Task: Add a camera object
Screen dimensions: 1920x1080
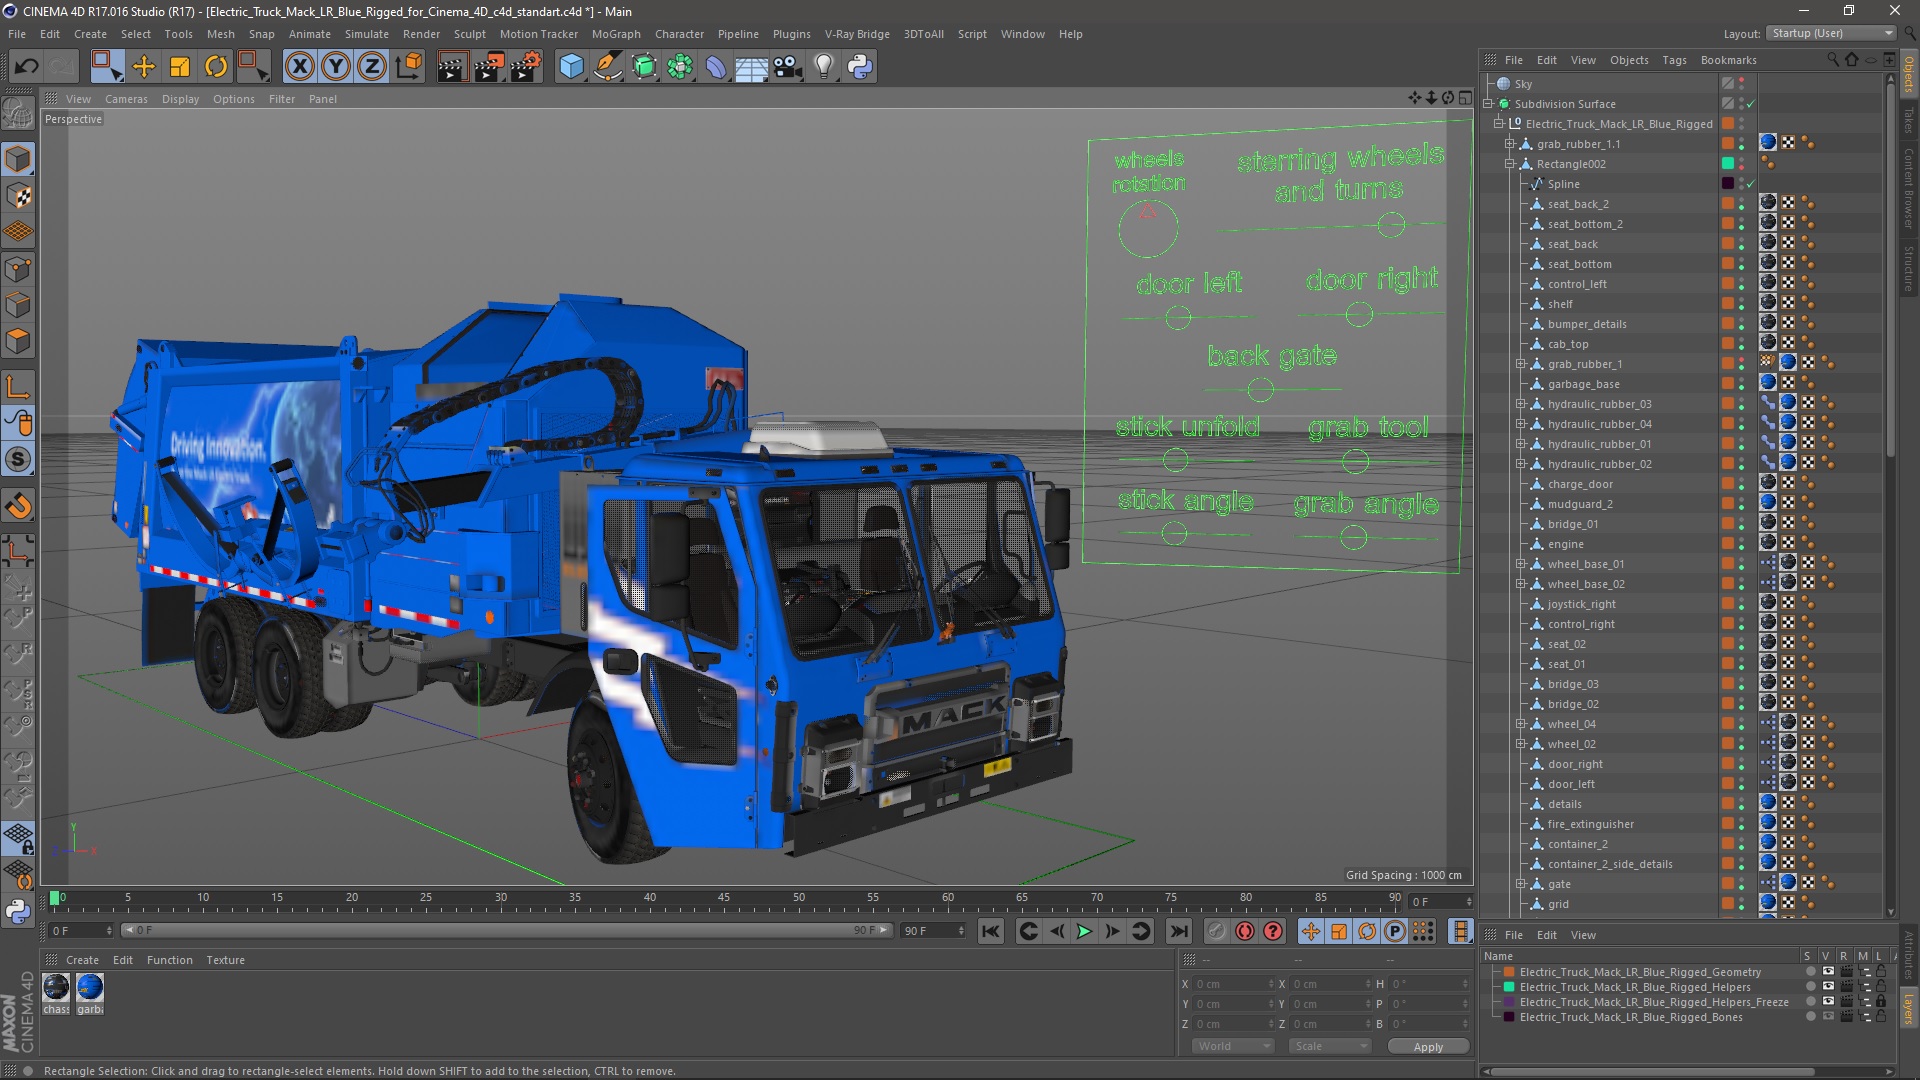Action: pos(788,67)
